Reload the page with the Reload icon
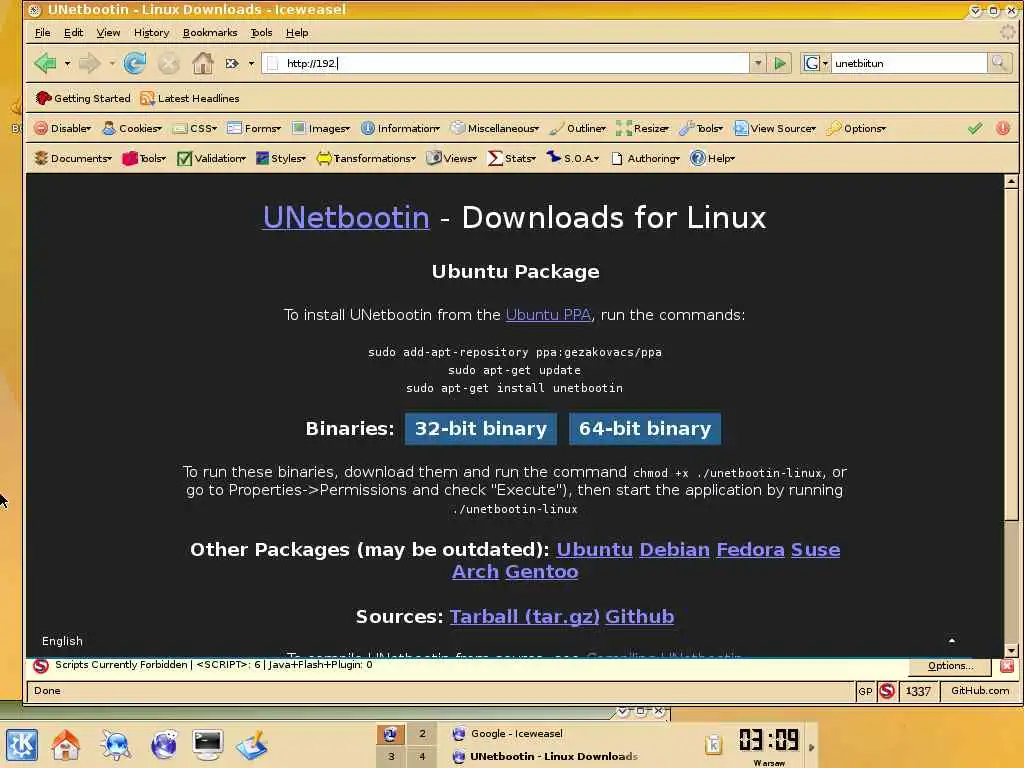Viewport: 1024px width, 768px height. coord(135,63)
